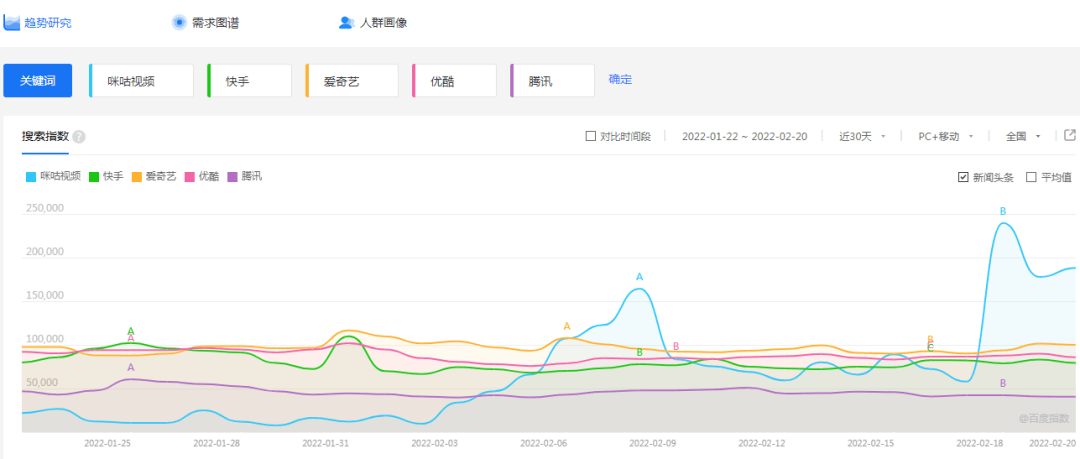1080x459 pixels.
Task: Open the blue B news marker at the highest peak
Action: tap(1003, 211)
